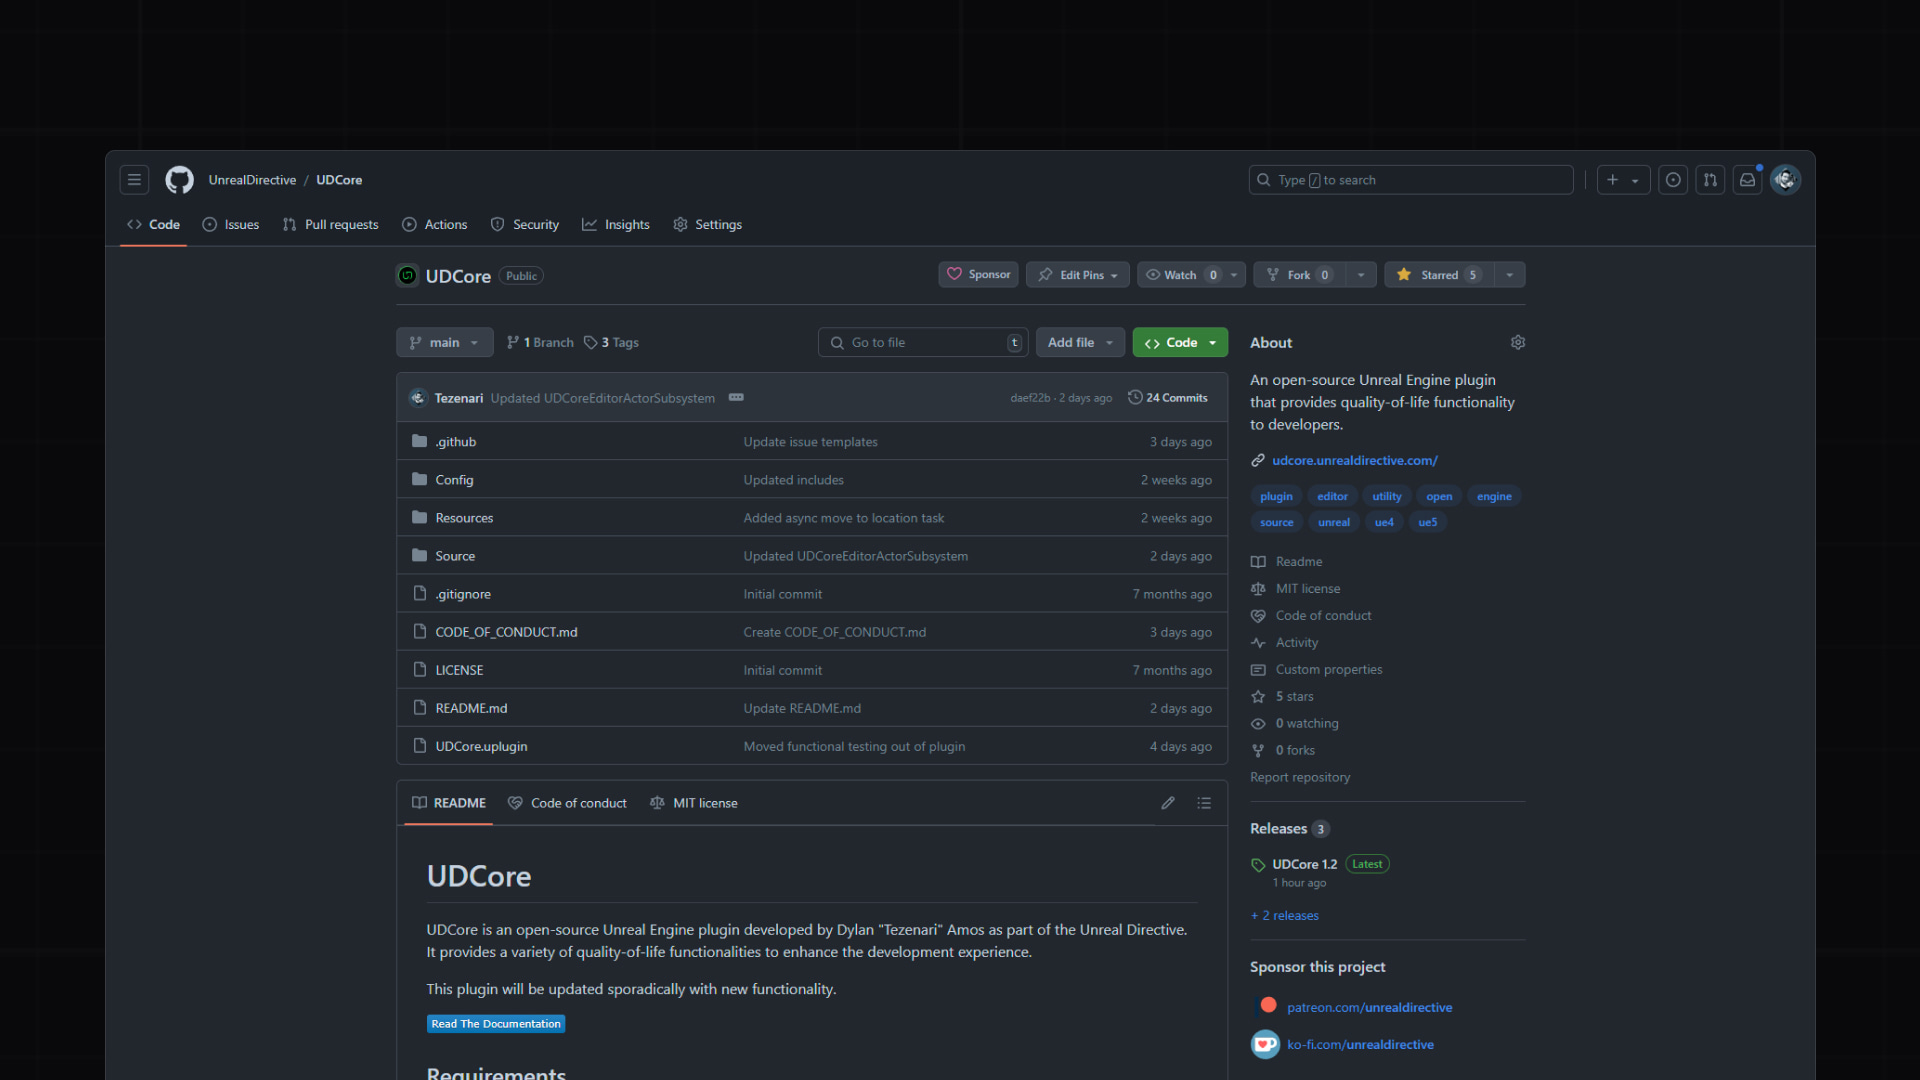Open the issues shortcut icon in header
Image resolution: width=1920 pixels, height=1080 pixels.
[x=1673, y=180]
